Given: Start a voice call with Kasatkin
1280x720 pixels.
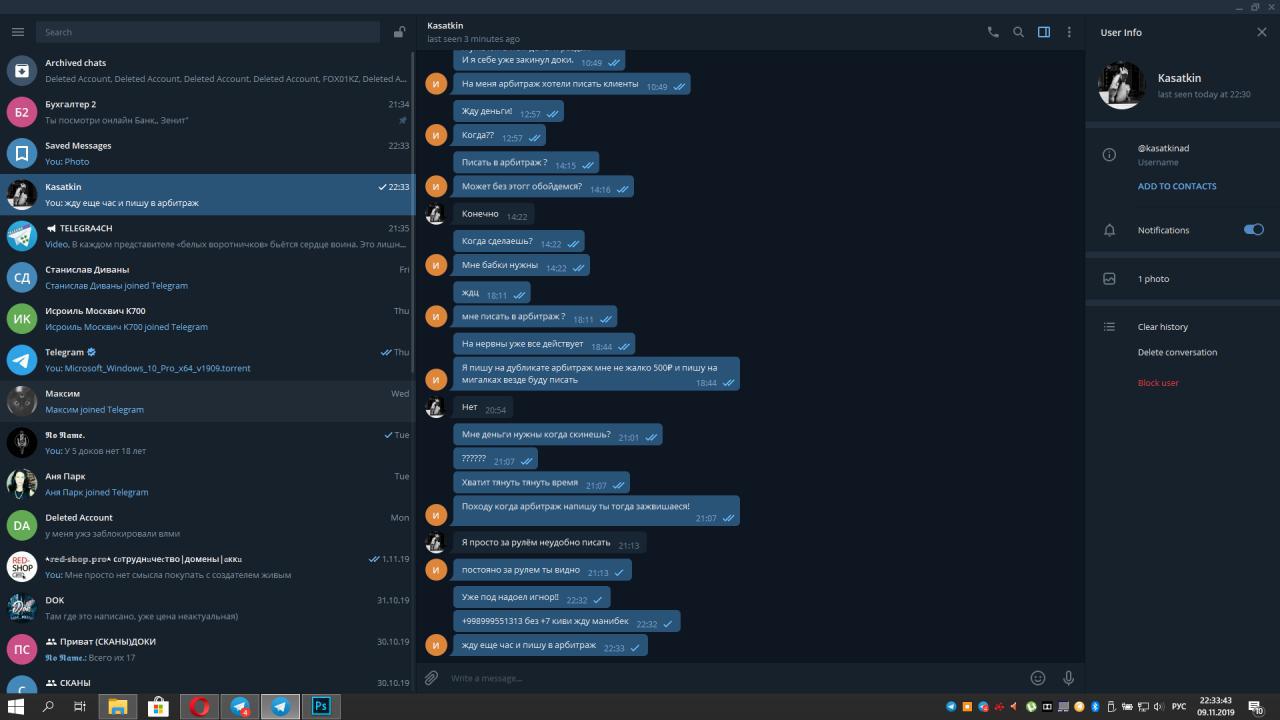Looking at the screenshot, I should [993, 32].
